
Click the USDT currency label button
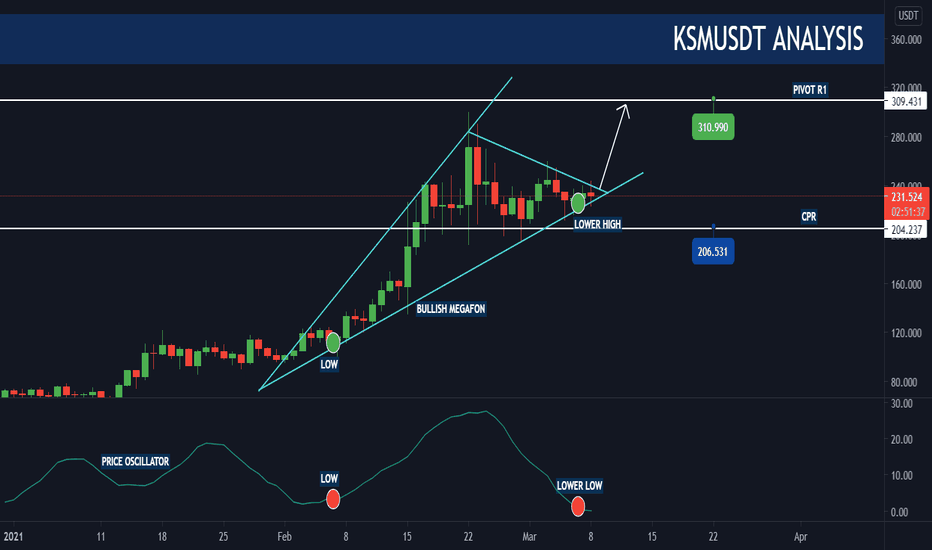[908, 15]
